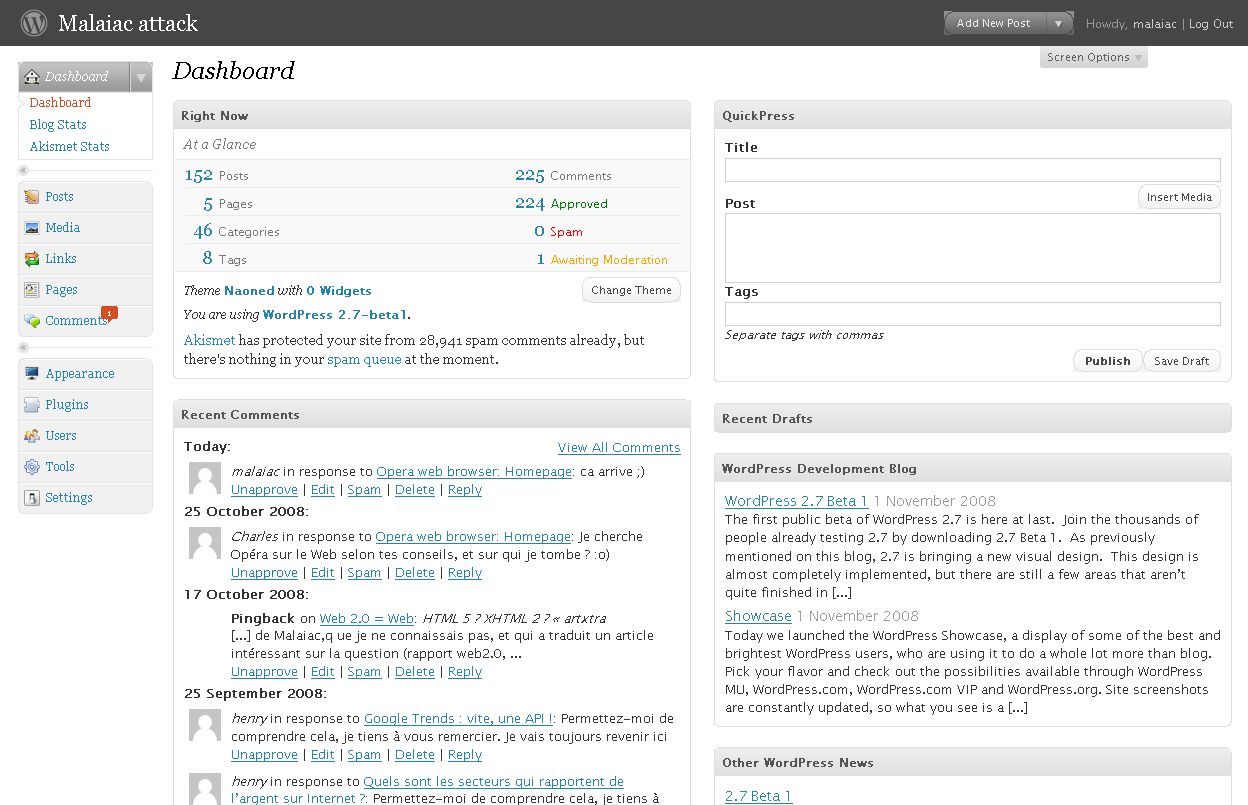The height and width of the screenshot is (805, 1248).
Task: Collapse the Recent Comments box via its header
Action: click(x=432, y=414)
